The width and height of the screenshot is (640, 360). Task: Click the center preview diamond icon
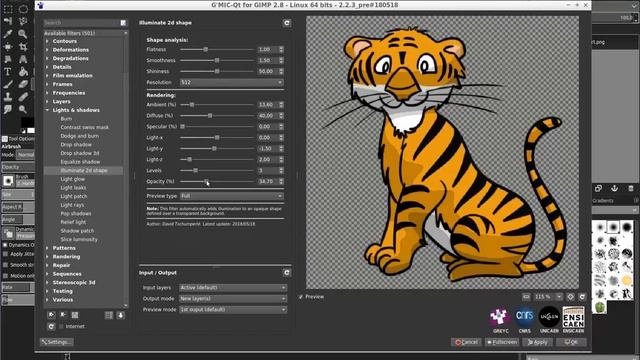(x=571, y=297)
